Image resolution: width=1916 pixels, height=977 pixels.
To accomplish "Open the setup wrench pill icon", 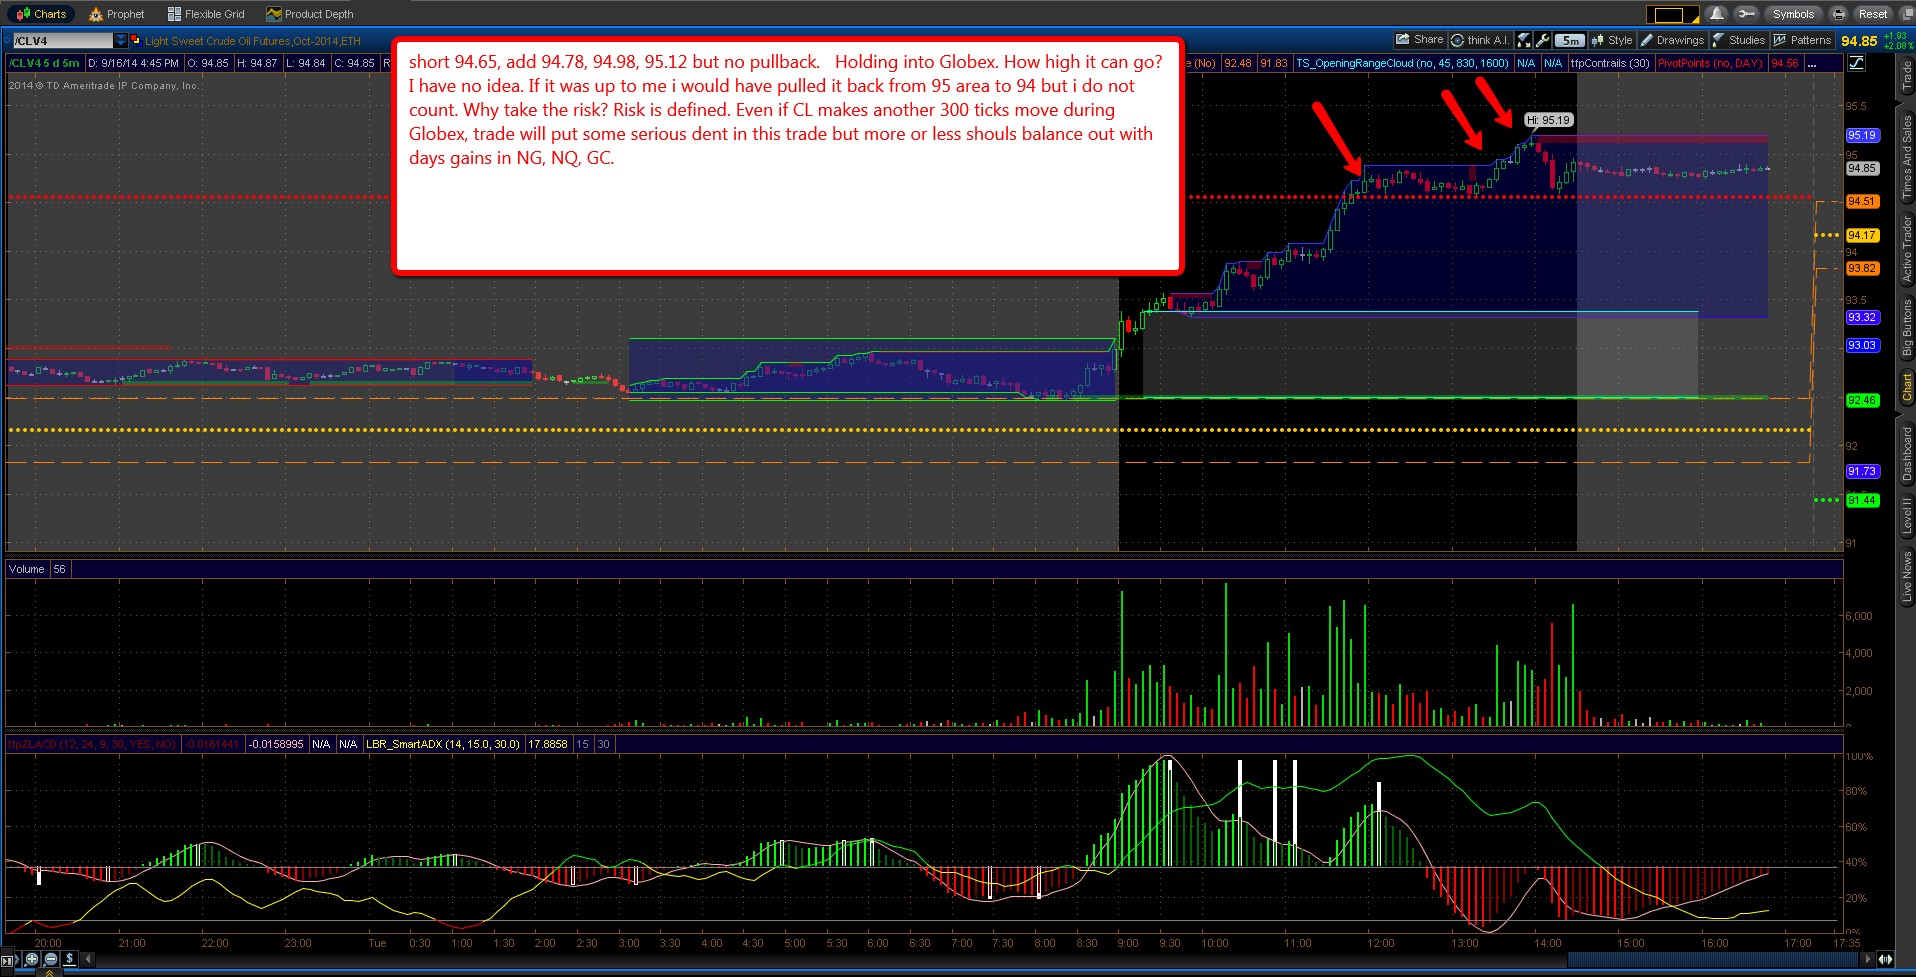I will tap(1746, 14).
